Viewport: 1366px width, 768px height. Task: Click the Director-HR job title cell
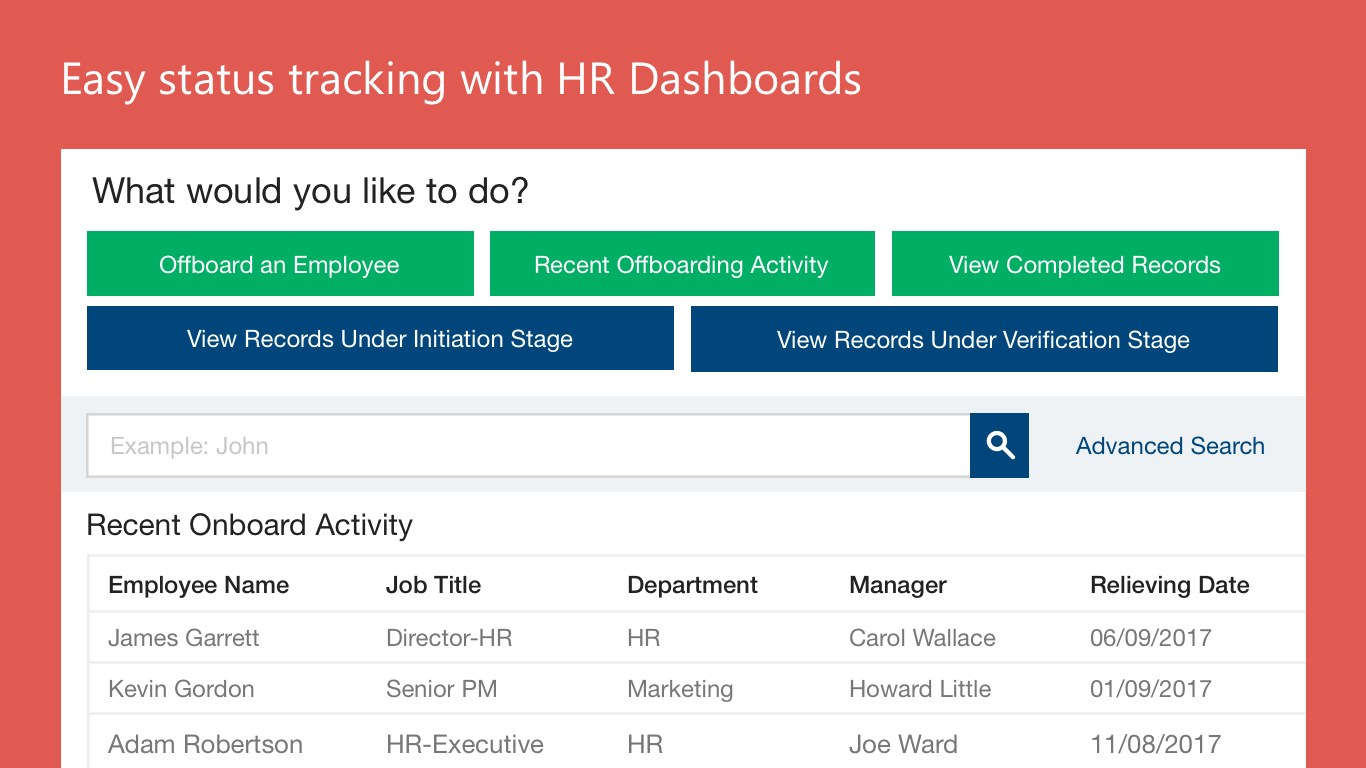(x=449, y=638)
